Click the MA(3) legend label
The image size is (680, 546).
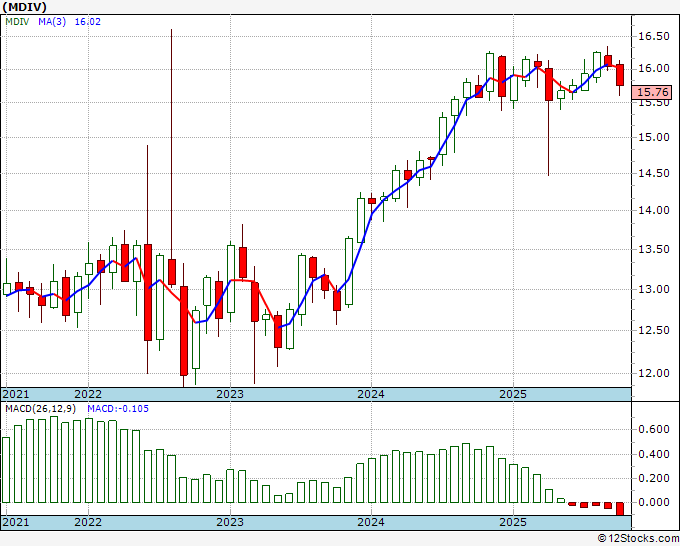[52, 21]
